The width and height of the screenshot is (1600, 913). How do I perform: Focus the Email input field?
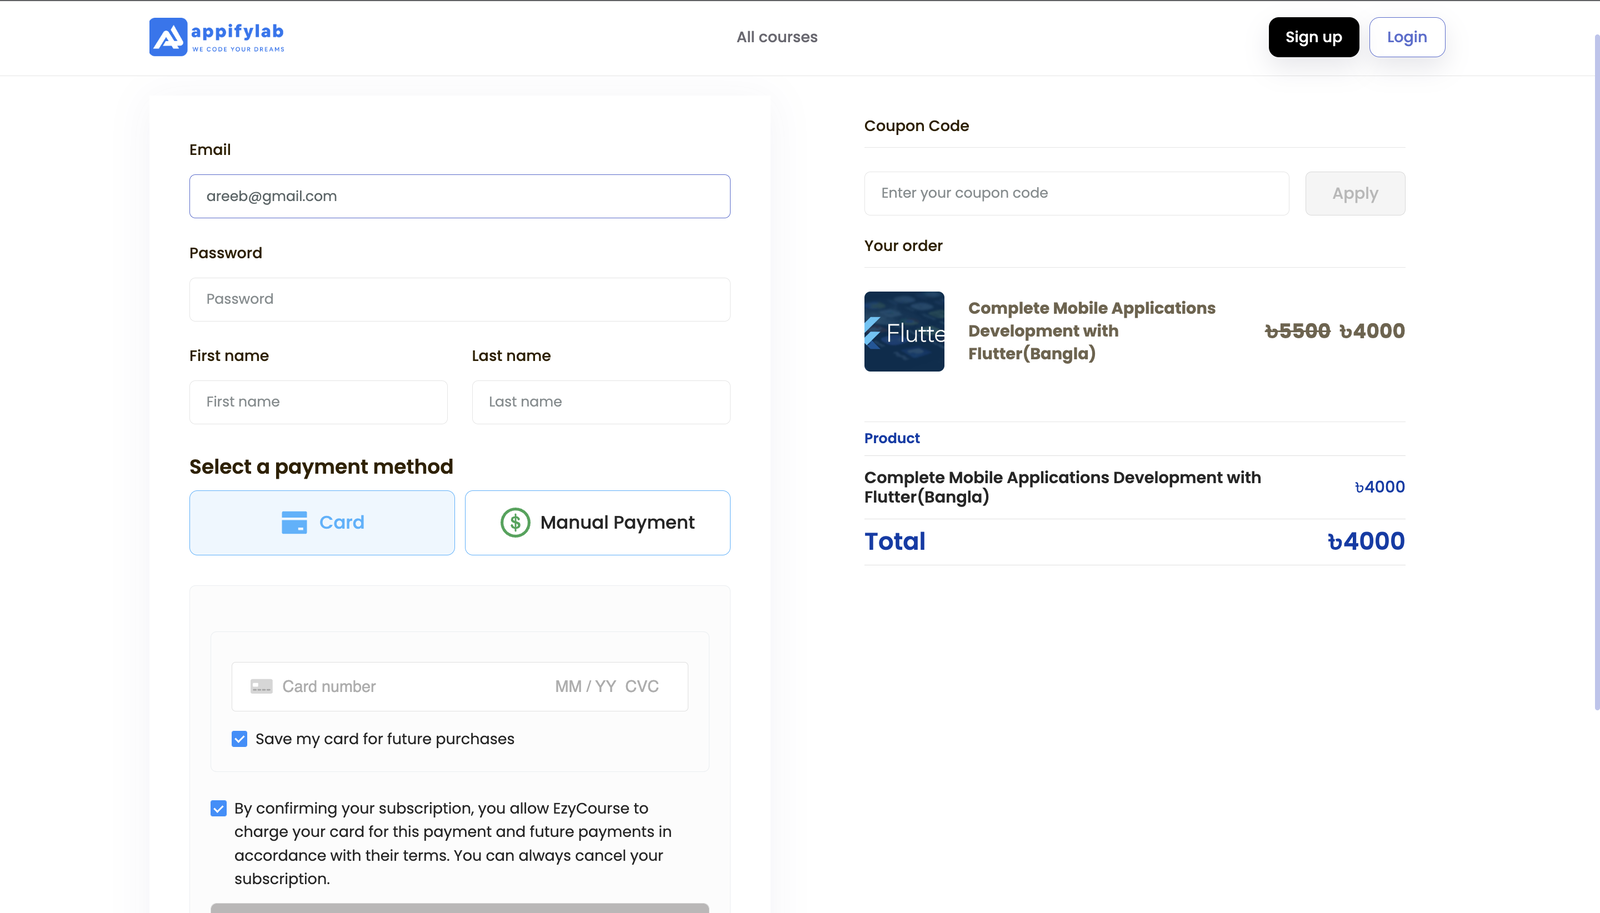[x=460, y=197]
